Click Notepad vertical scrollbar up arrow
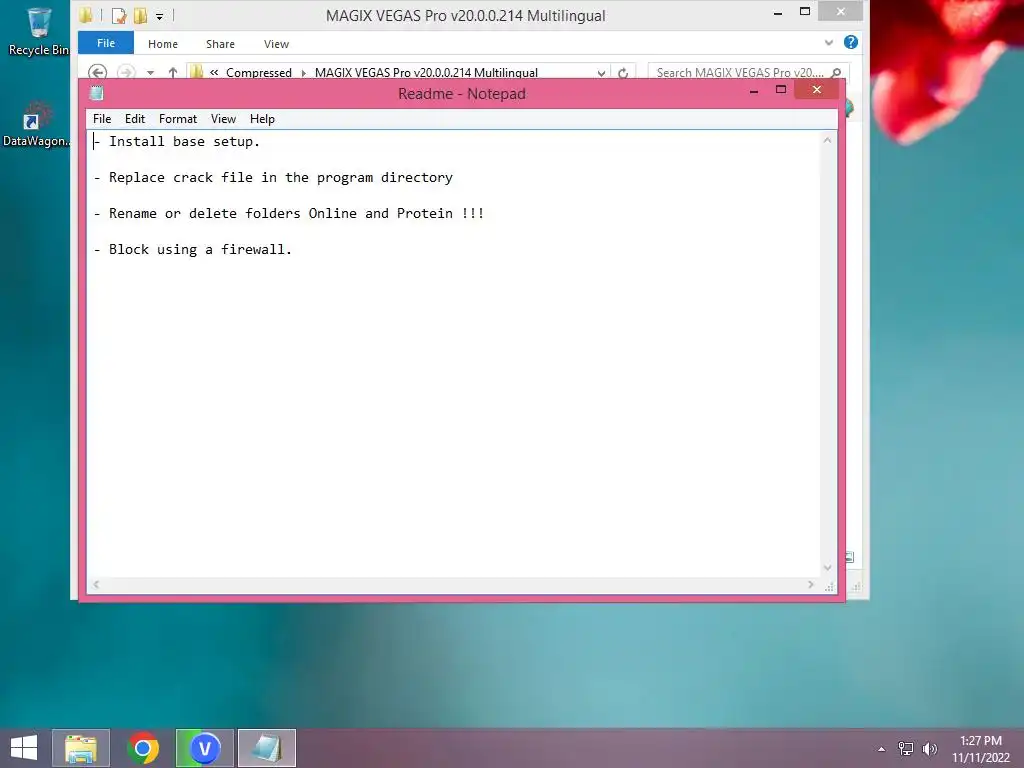This screenshot has width=1024, height=768. click(827, 140)
